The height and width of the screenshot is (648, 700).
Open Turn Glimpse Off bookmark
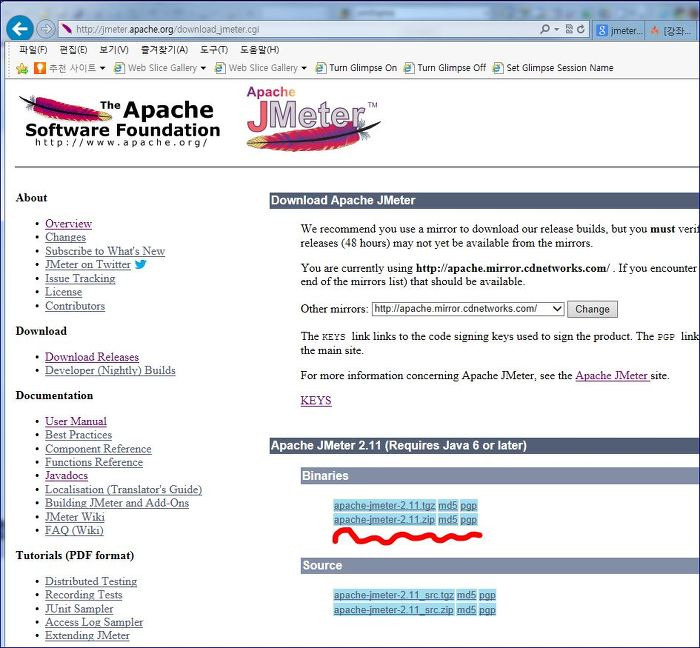[x=444, y=68]
